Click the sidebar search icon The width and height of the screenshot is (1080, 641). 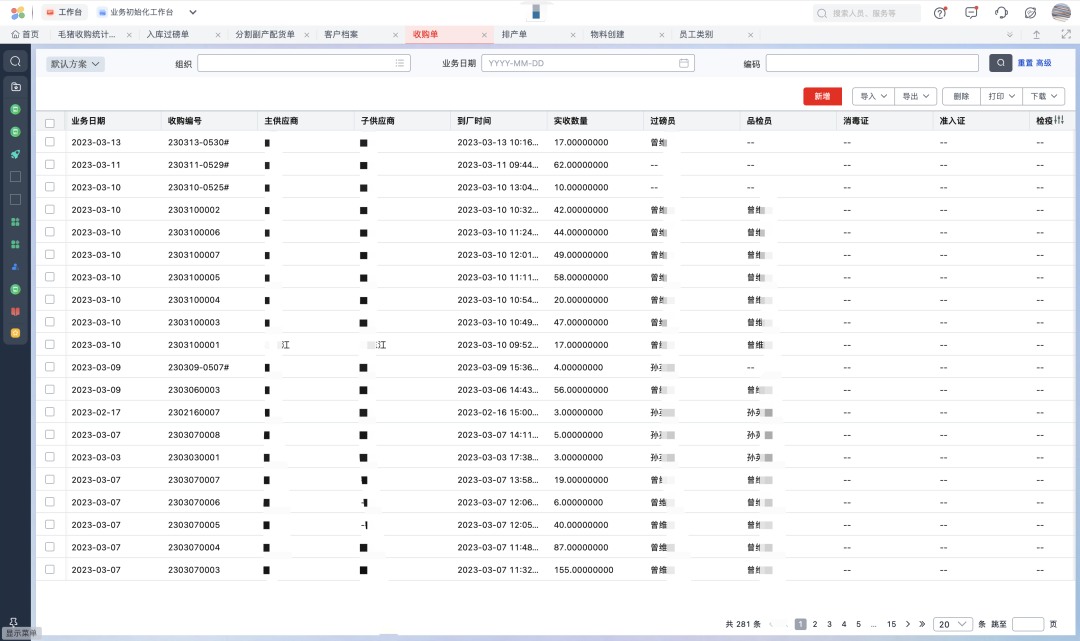tap(15, 61)
